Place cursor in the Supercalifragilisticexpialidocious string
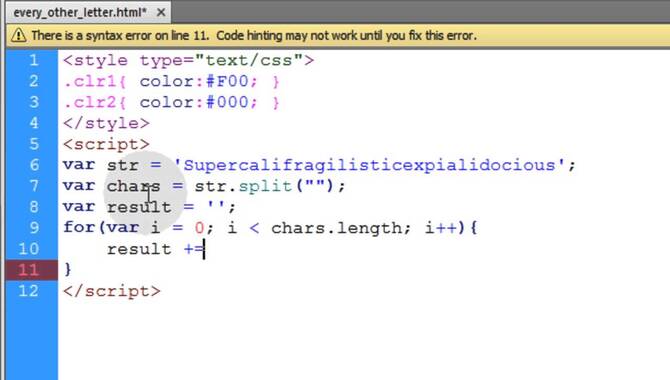This screenshot has height=380, width=670. [x=370, y=165]
